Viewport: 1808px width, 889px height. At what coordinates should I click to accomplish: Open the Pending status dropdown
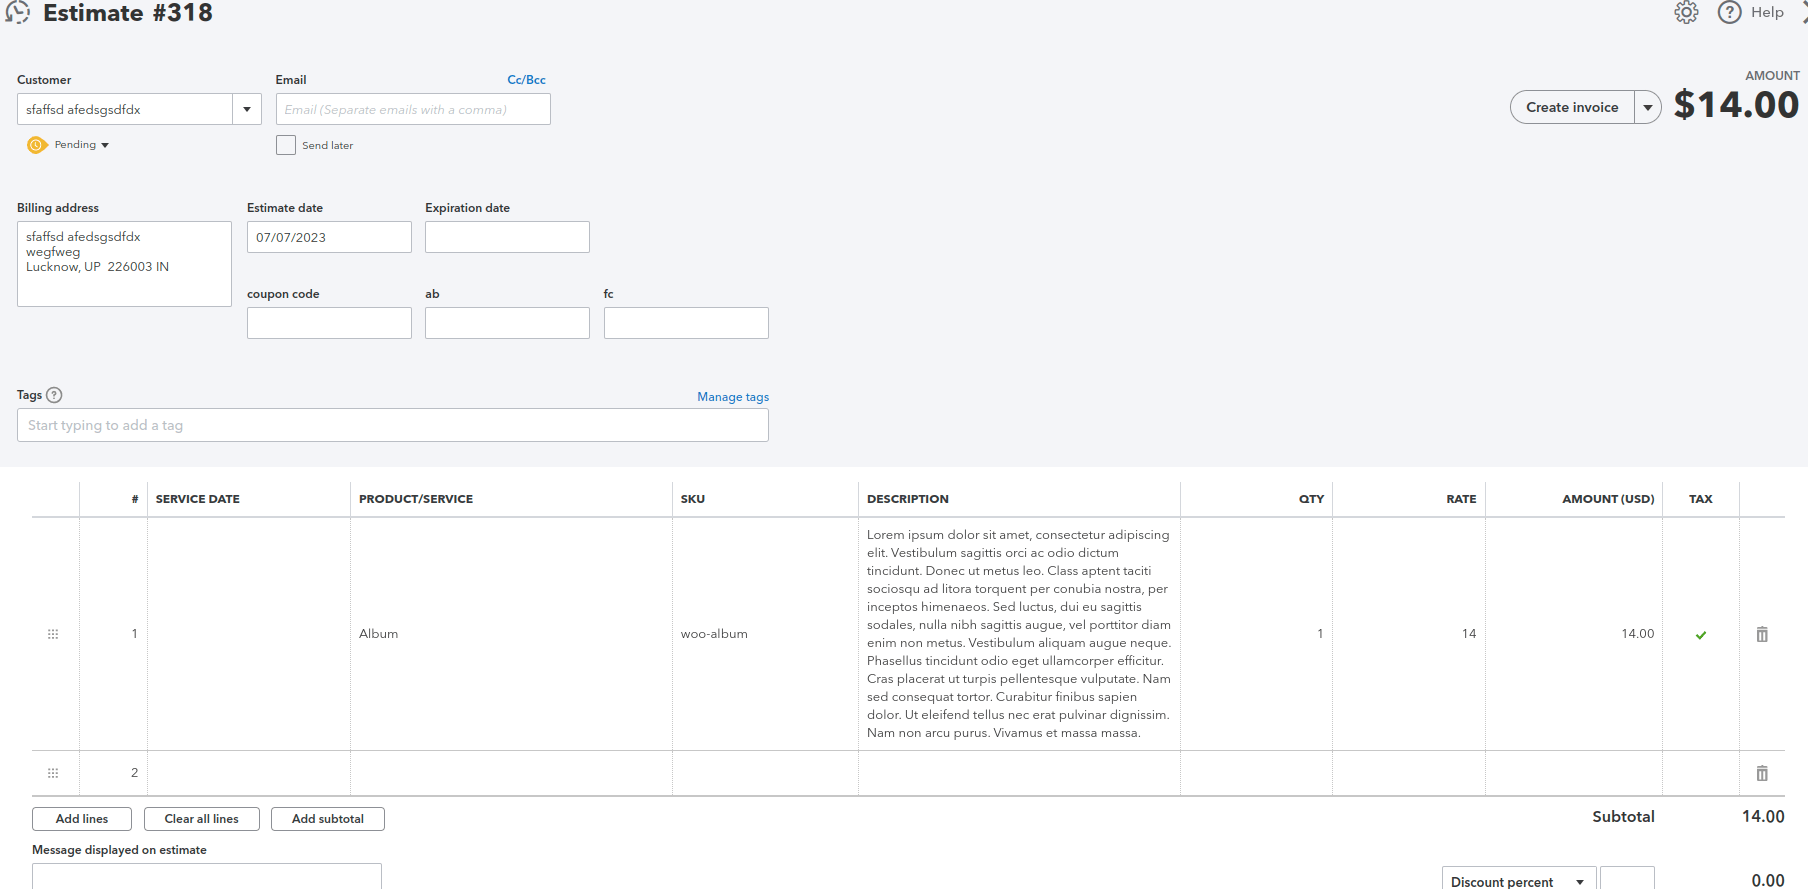pyautogui.click(x=81, y=145)
